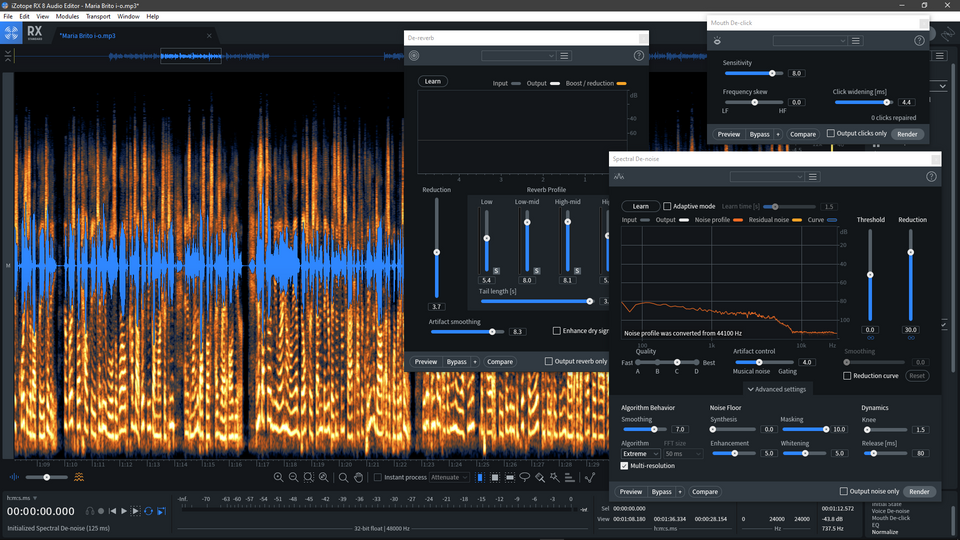
Task: Toggle loop playback icon
Action: 148,511
